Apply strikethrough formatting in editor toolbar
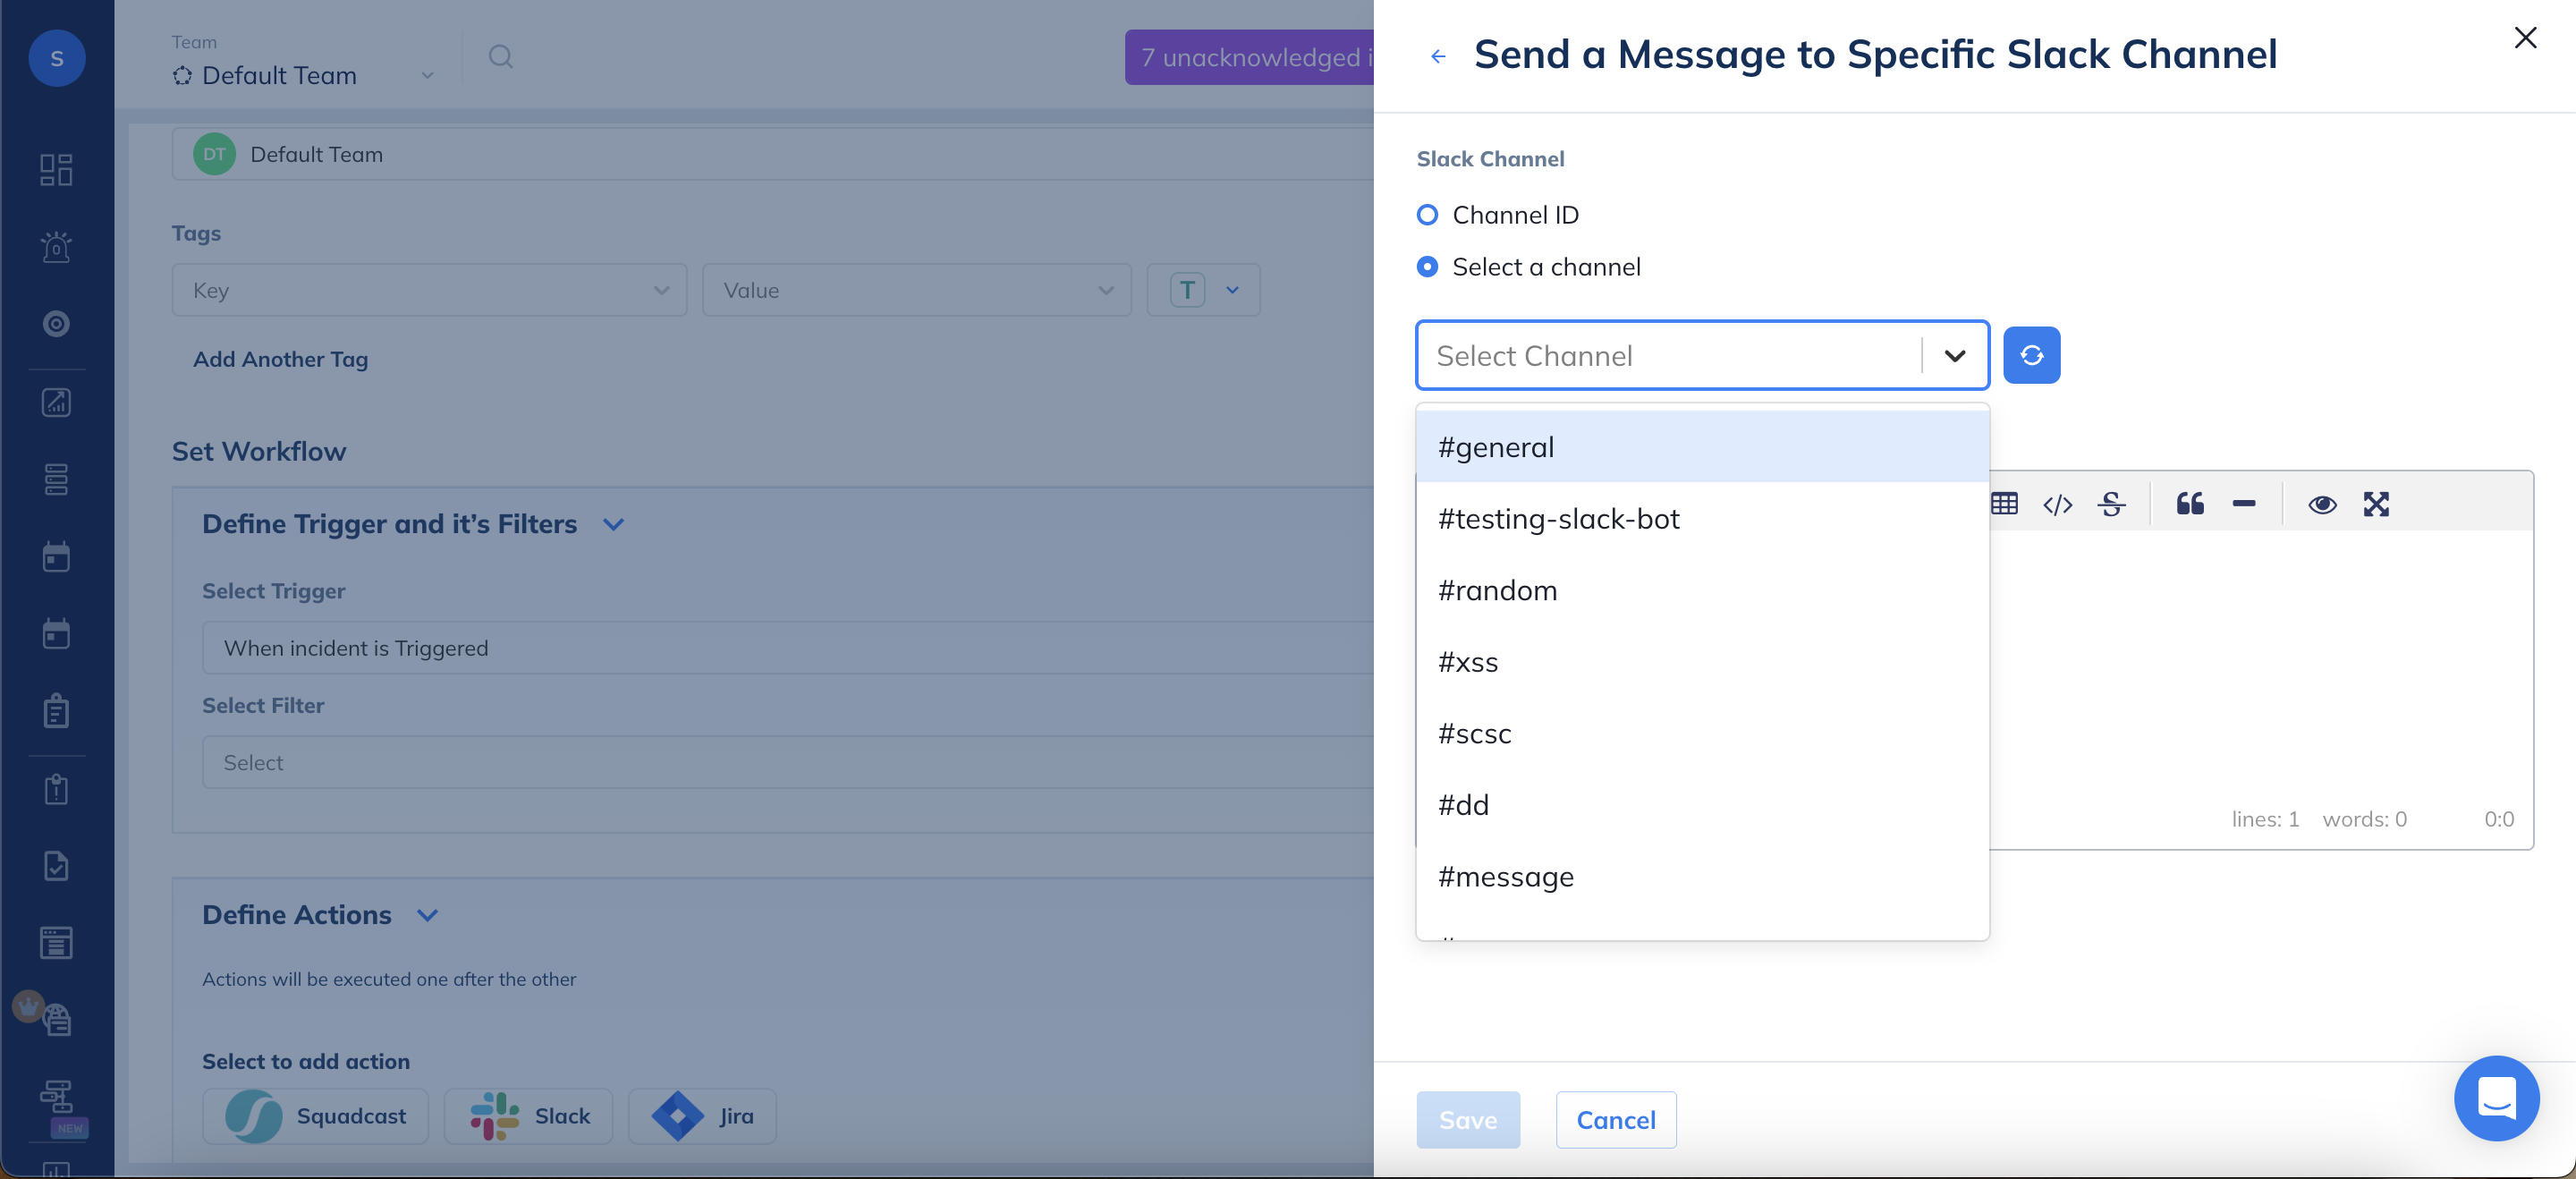The image size is (2576, 1179). click(2111, 504)
